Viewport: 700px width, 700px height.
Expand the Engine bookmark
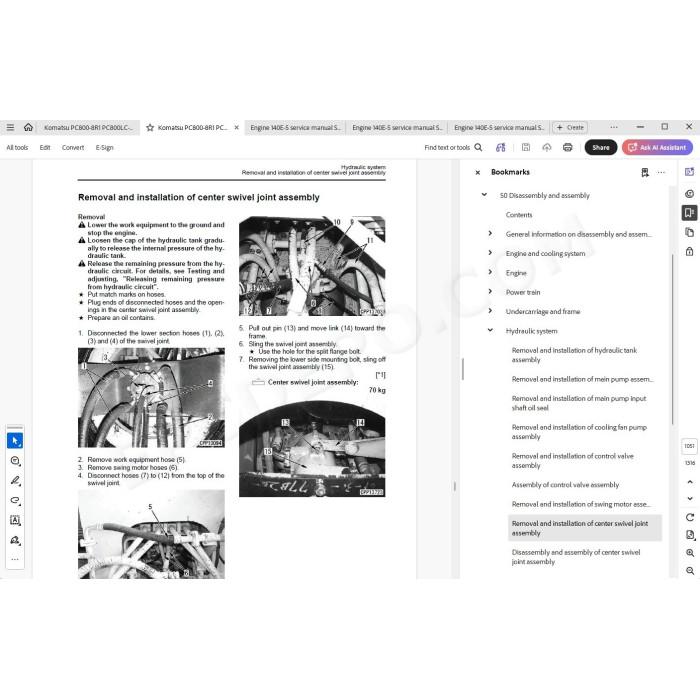pos(490,272)
